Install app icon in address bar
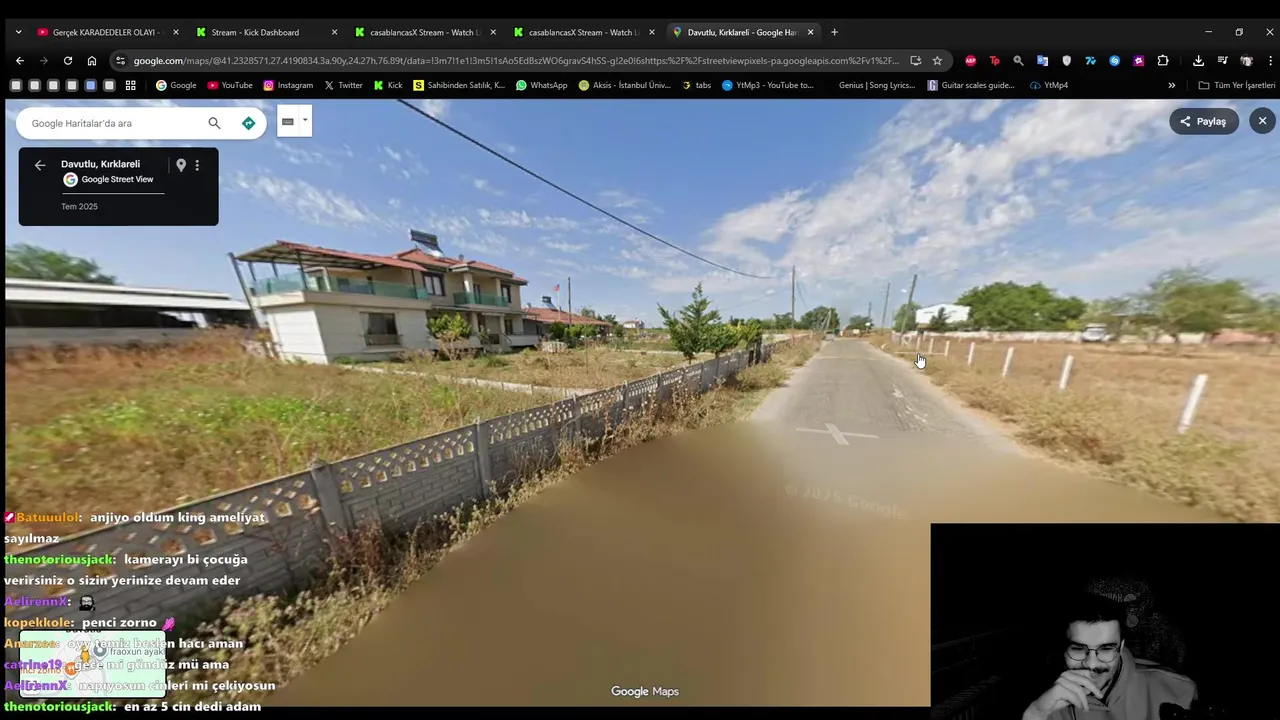The height and width of the screenshot is (720, 1280). [915, 60]
